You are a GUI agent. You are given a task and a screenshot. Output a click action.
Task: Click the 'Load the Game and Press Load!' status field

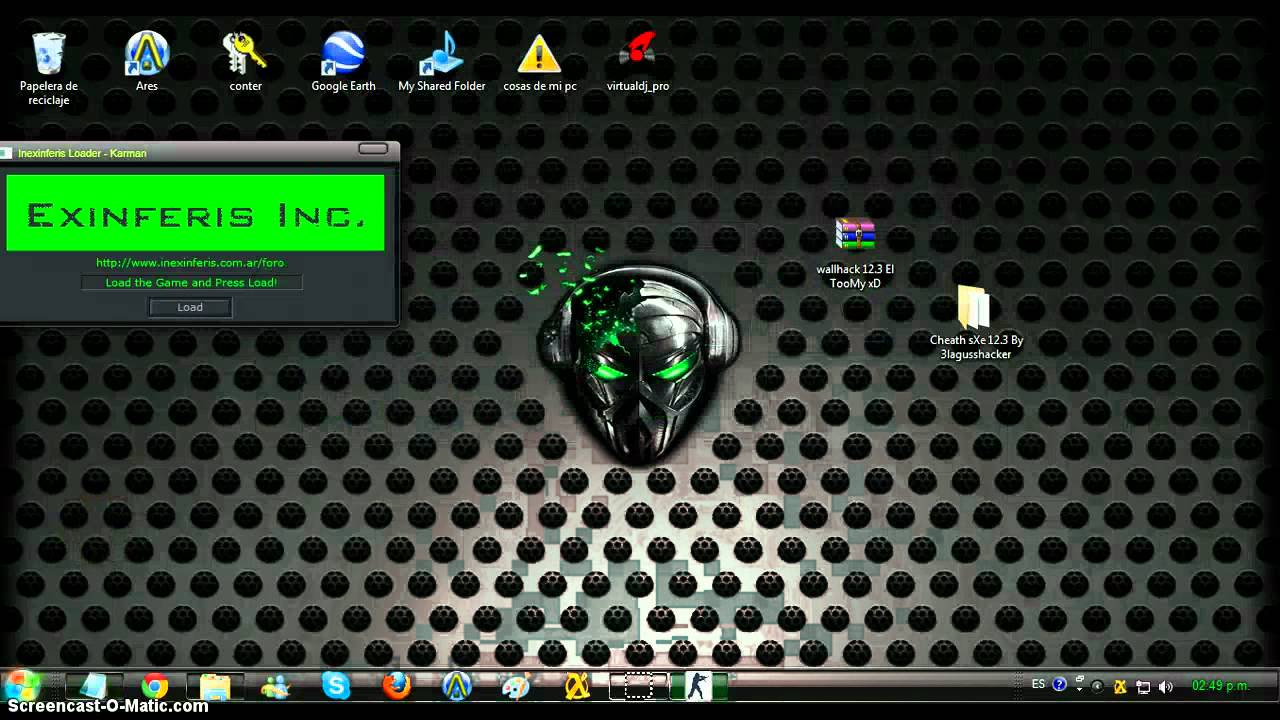[x=191, y=283]
